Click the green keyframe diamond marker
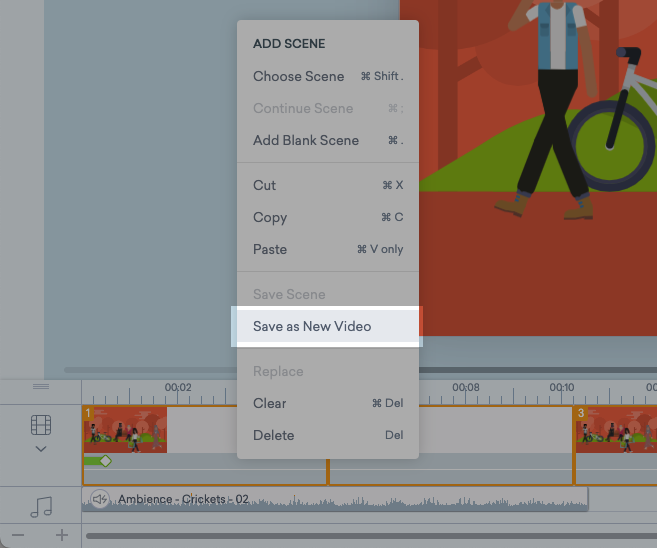Screen dimensions: 657x548 click(x=106, y=461)
